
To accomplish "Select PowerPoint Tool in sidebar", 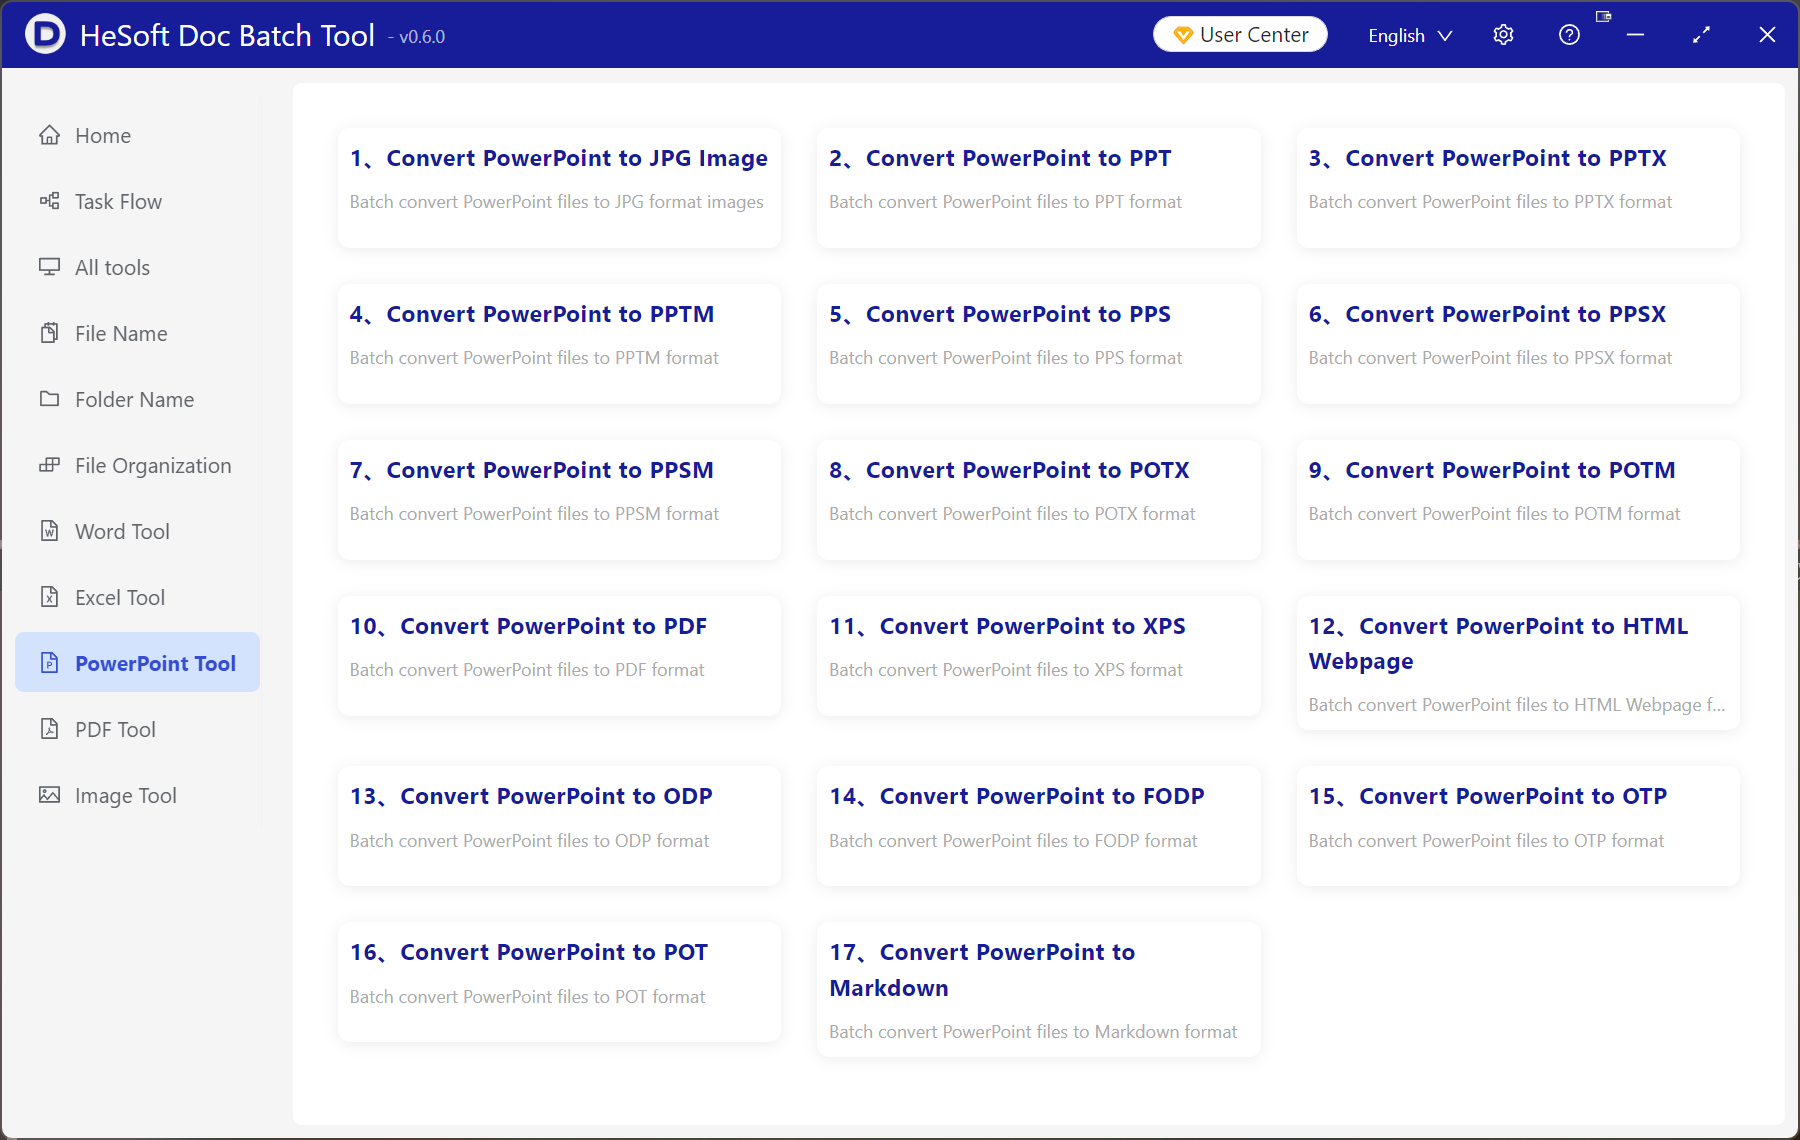I will point(137,663).
